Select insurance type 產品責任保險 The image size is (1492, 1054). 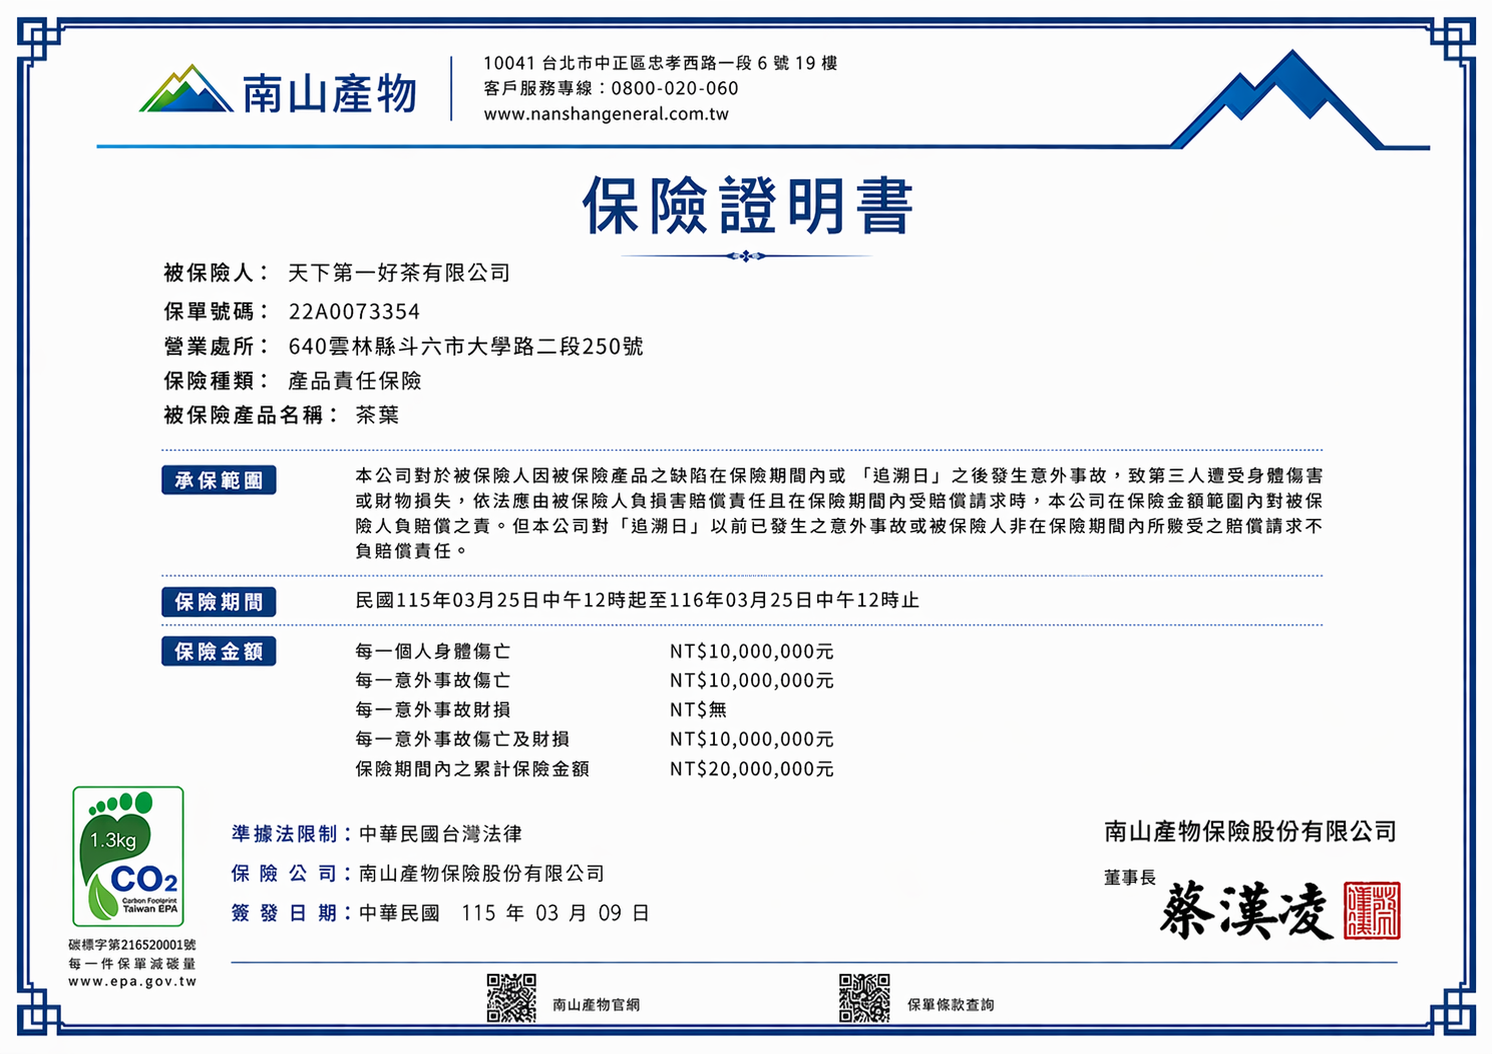(355, 381)
